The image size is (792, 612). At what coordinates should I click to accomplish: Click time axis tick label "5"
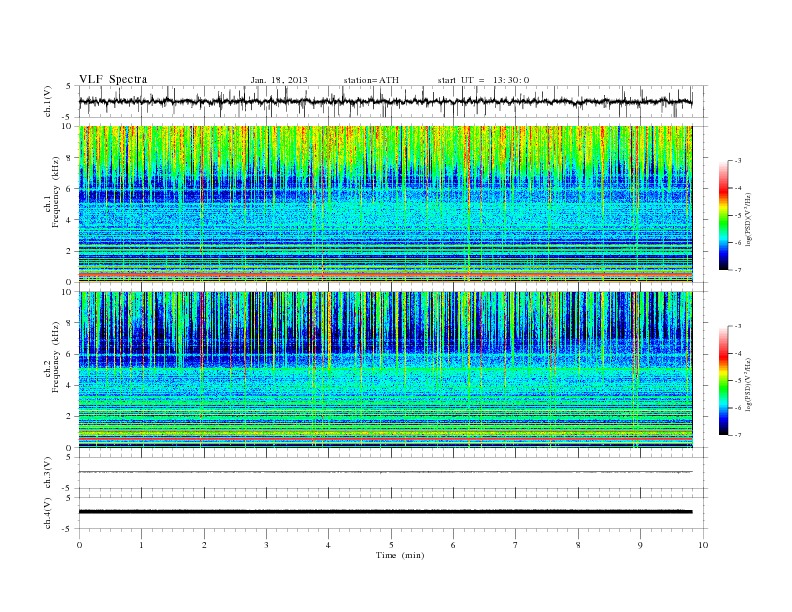point(391,545)
